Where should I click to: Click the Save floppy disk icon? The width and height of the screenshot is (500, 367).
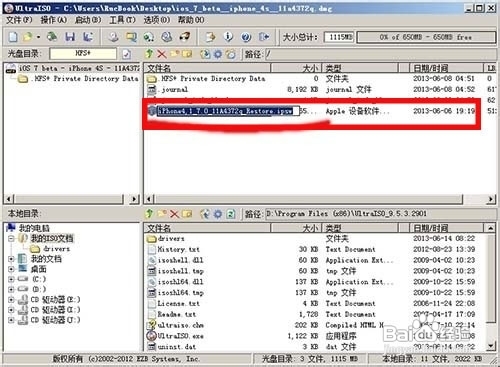[x=70, y=37]
